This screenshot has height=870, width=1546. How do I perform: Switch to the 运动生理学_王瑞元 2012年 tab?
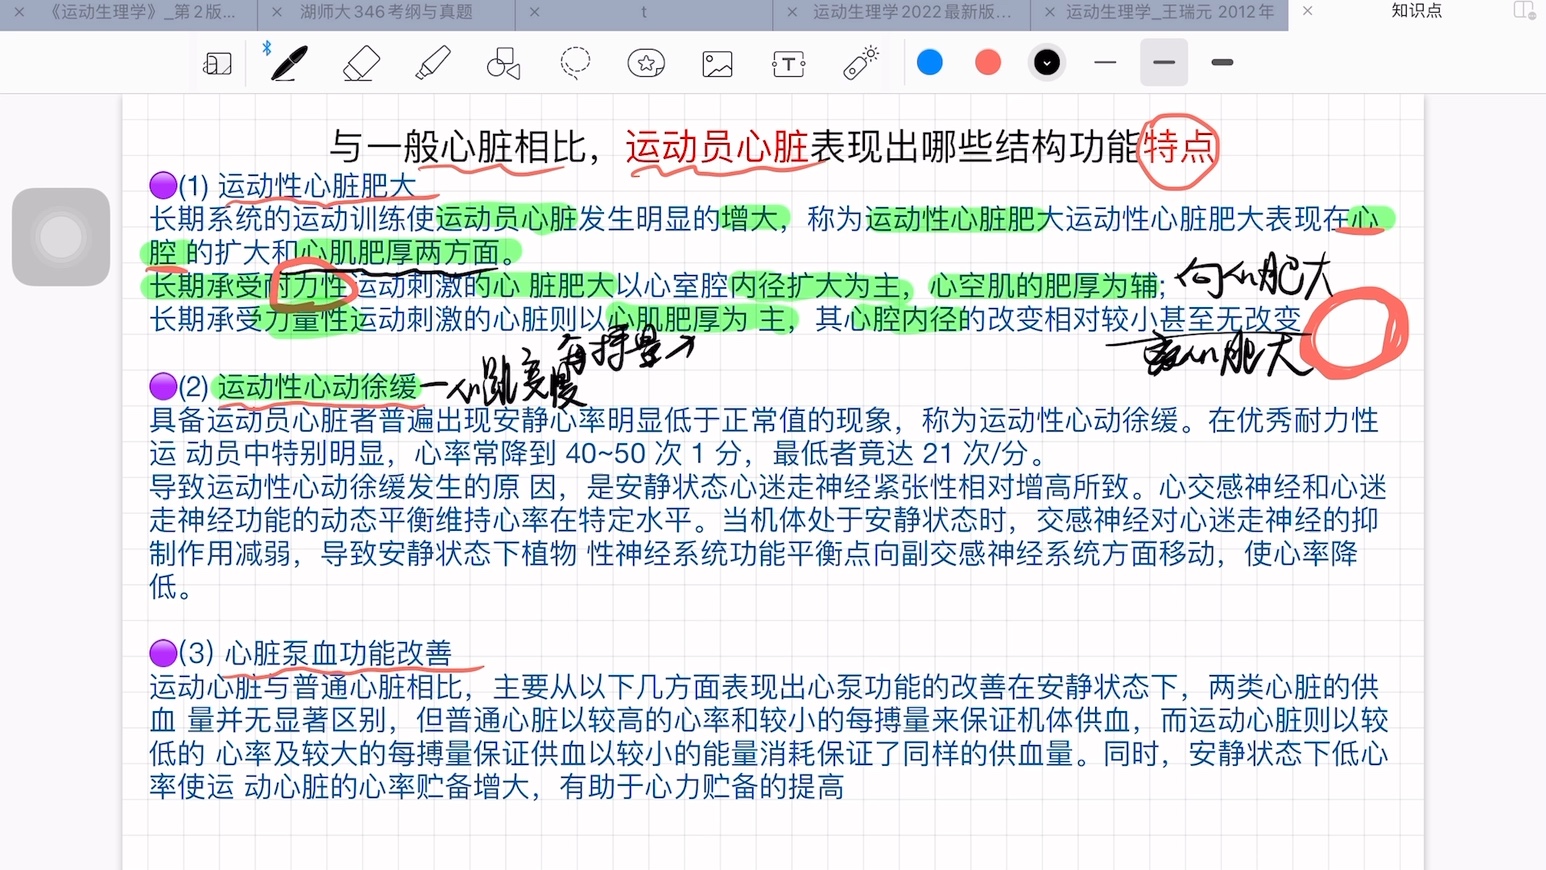point(1170,12)
